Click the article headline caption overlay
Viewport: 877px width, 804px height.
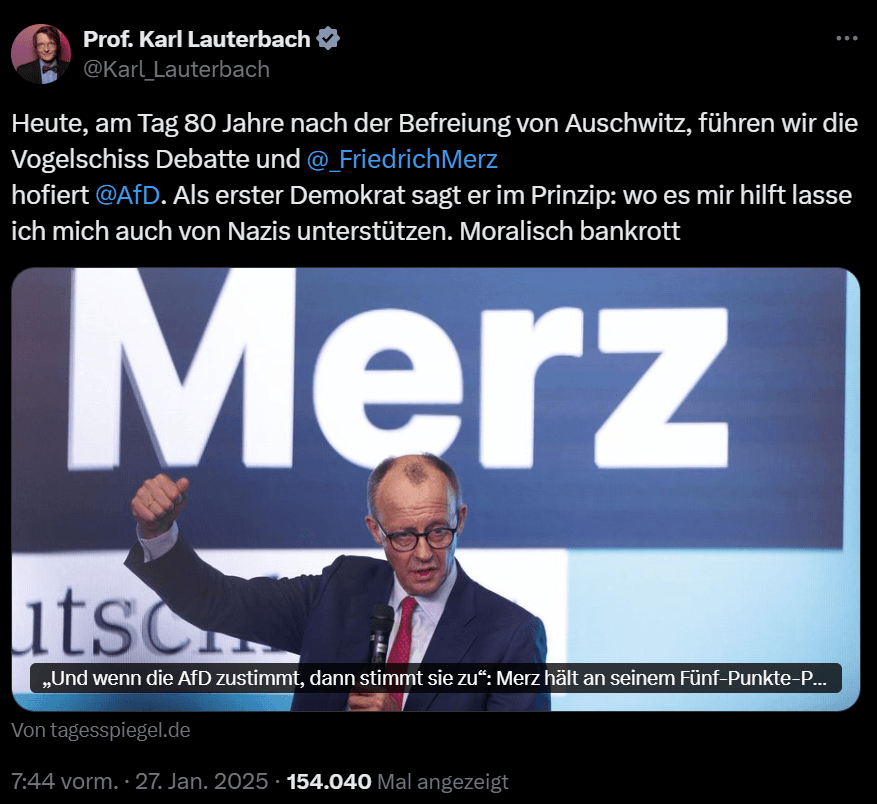[x=435, y=678]
